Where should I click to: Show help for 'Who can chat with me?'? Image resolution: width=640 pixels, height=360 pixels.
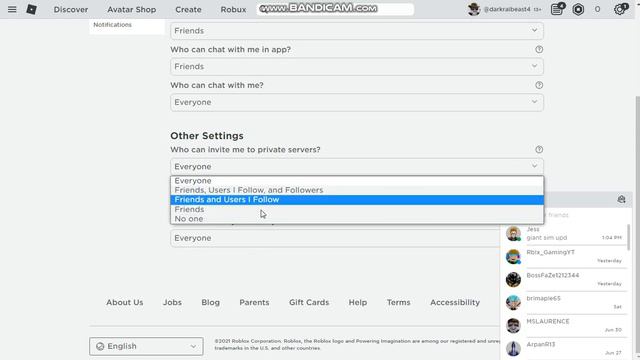pyautogui.click(x=539, y=85)
